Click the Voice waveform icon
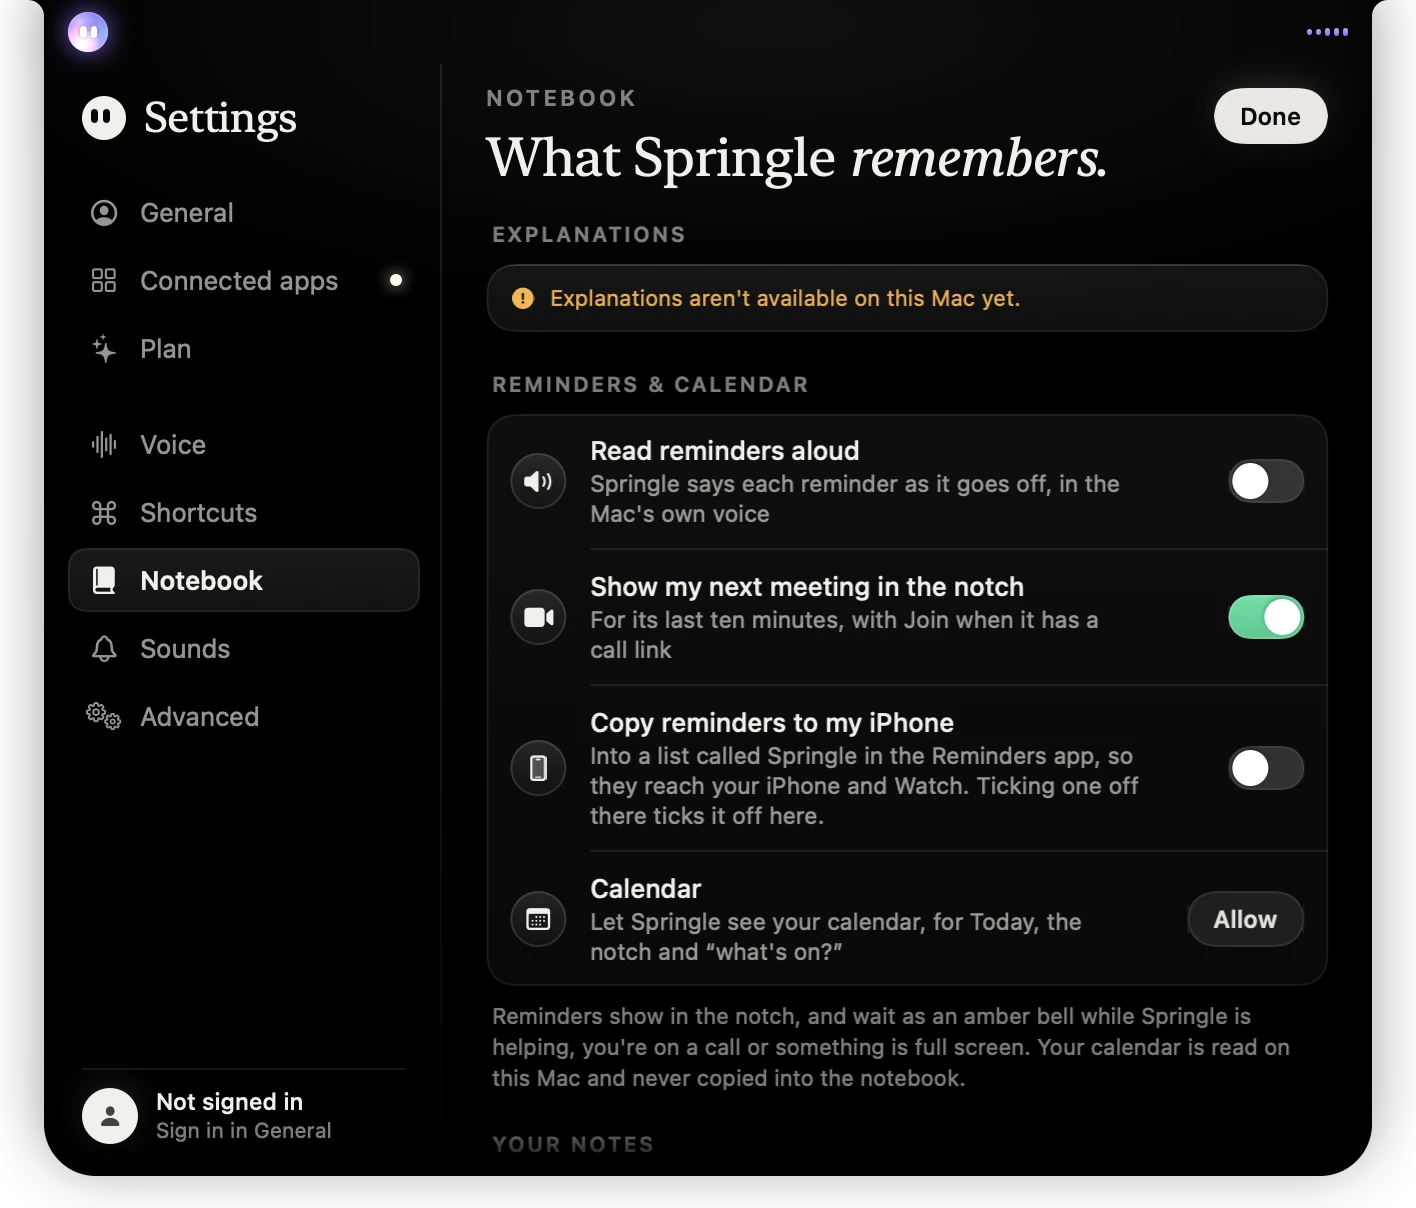The image size is (1416, 1208). [x=104, y=445]
